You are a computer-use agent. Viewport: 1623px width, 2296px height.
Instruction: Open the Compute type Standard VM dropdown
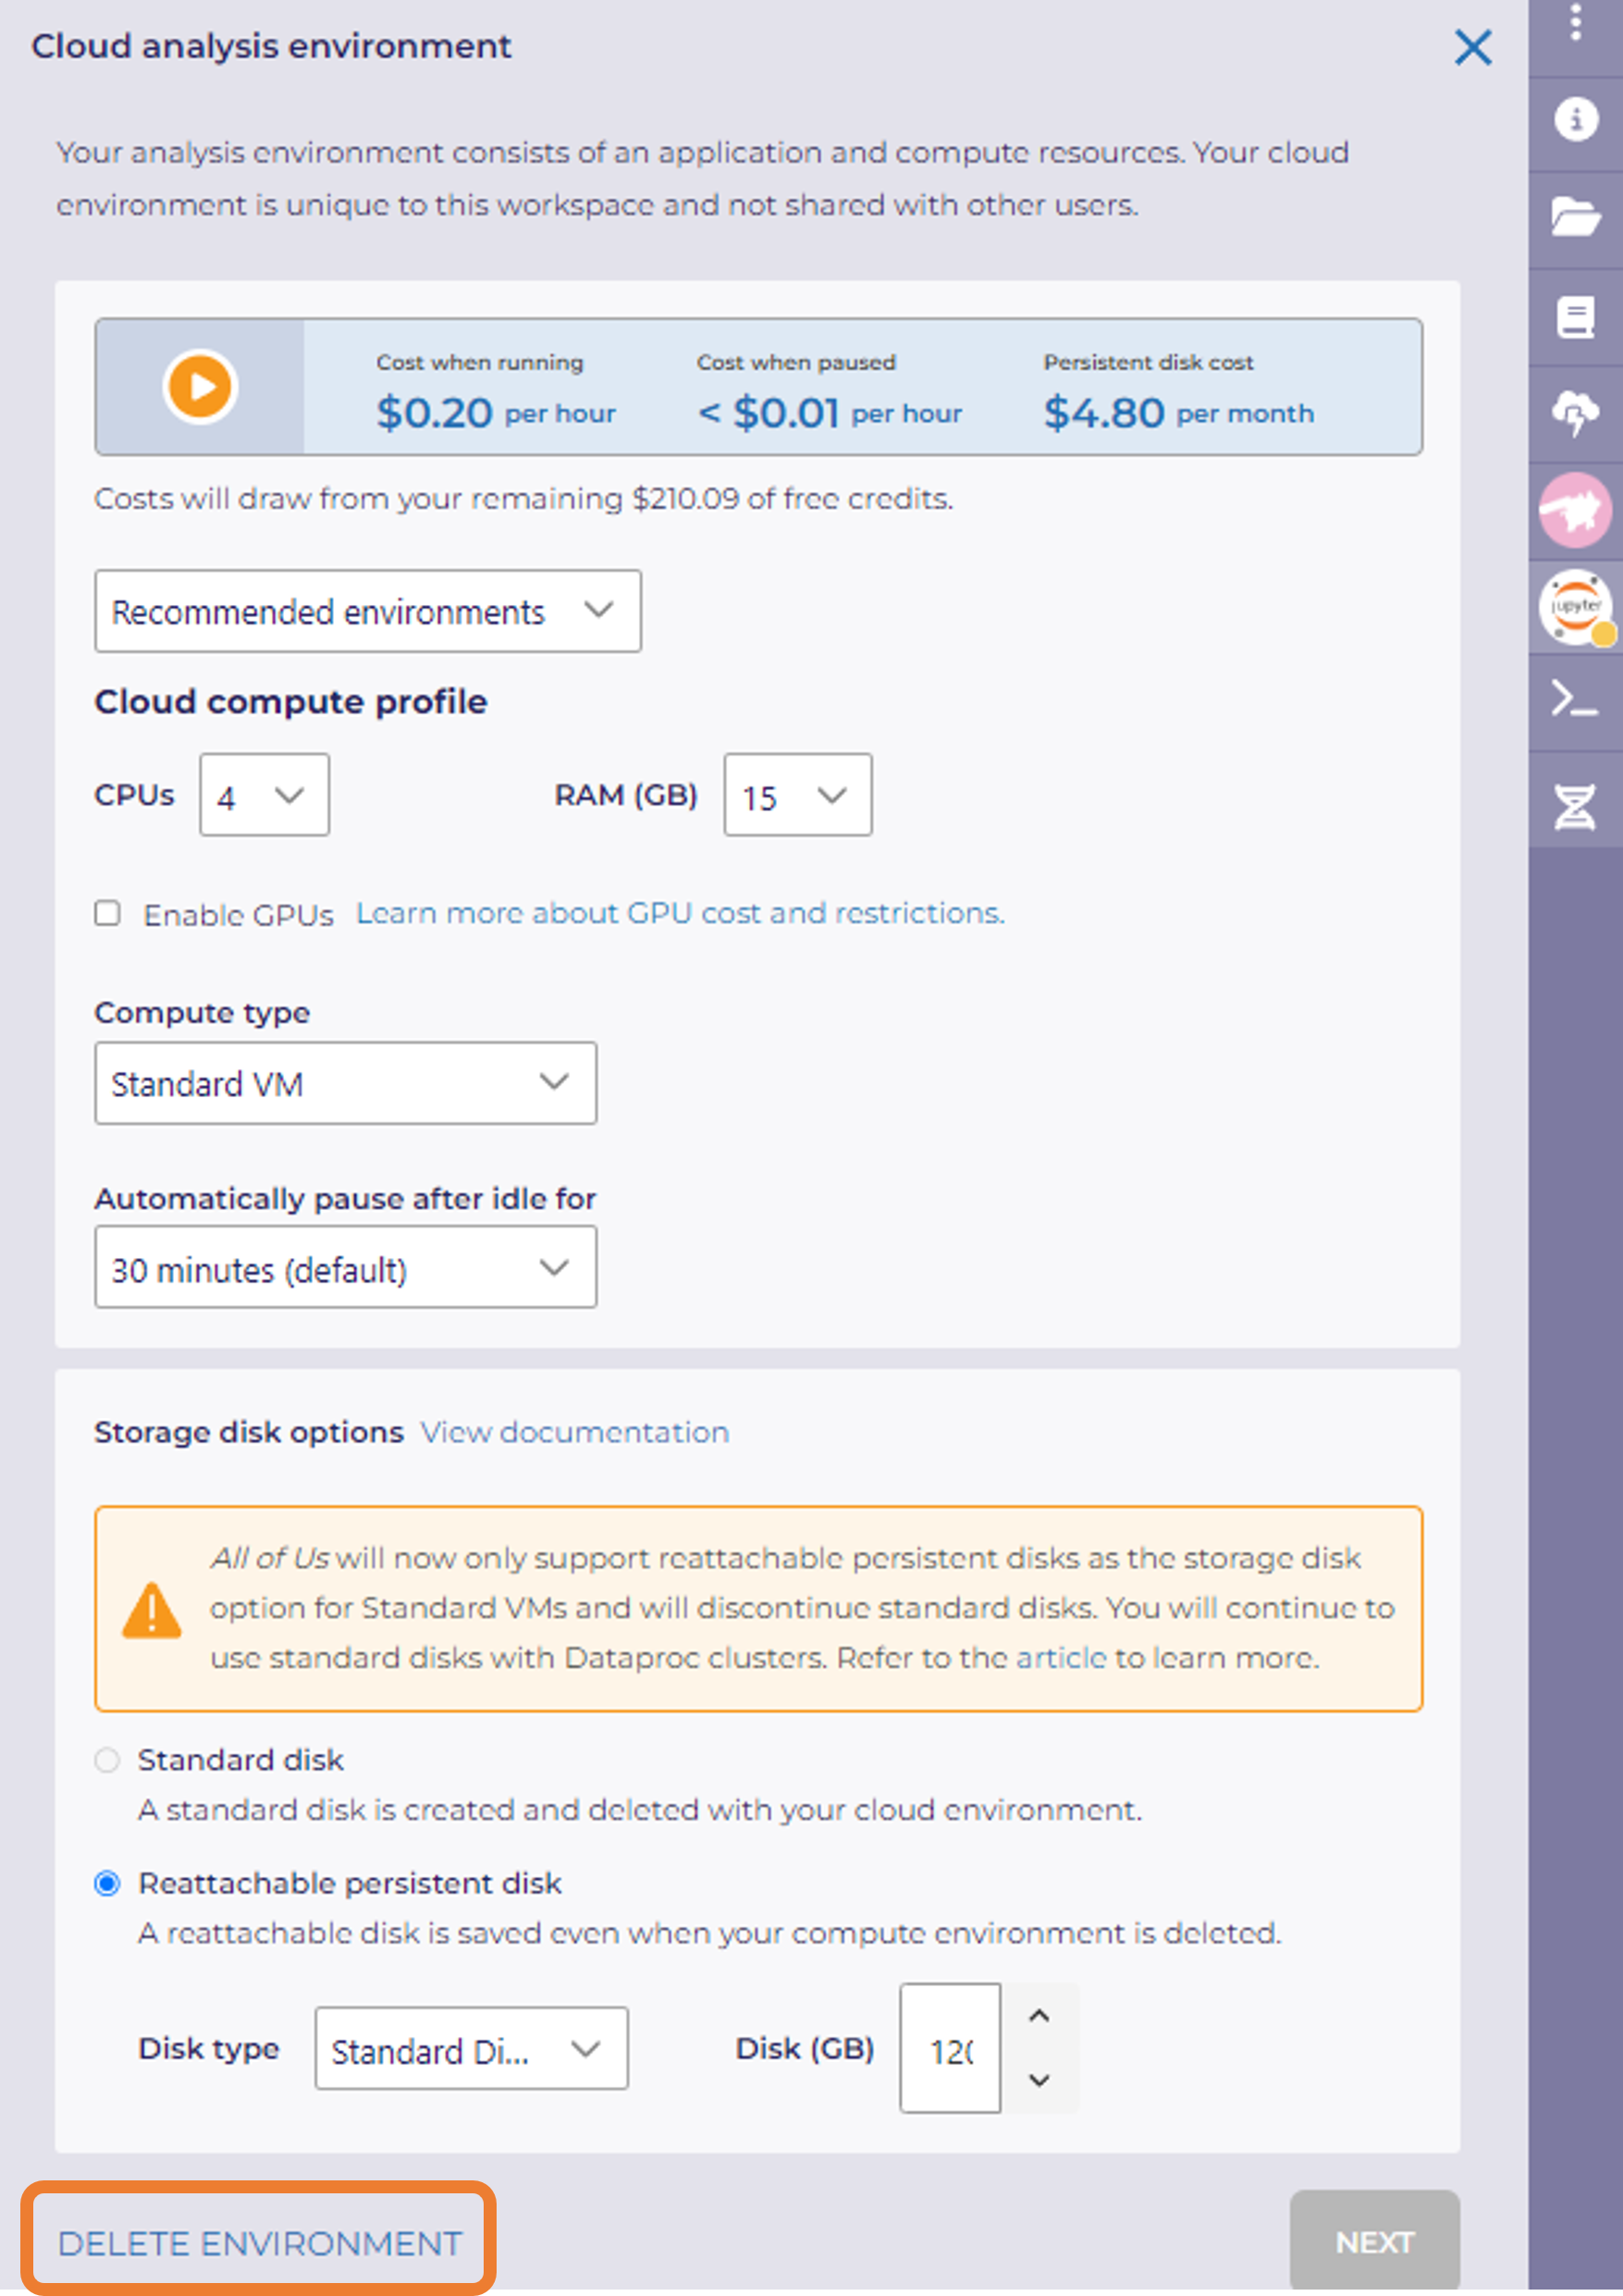[345, 1083]
